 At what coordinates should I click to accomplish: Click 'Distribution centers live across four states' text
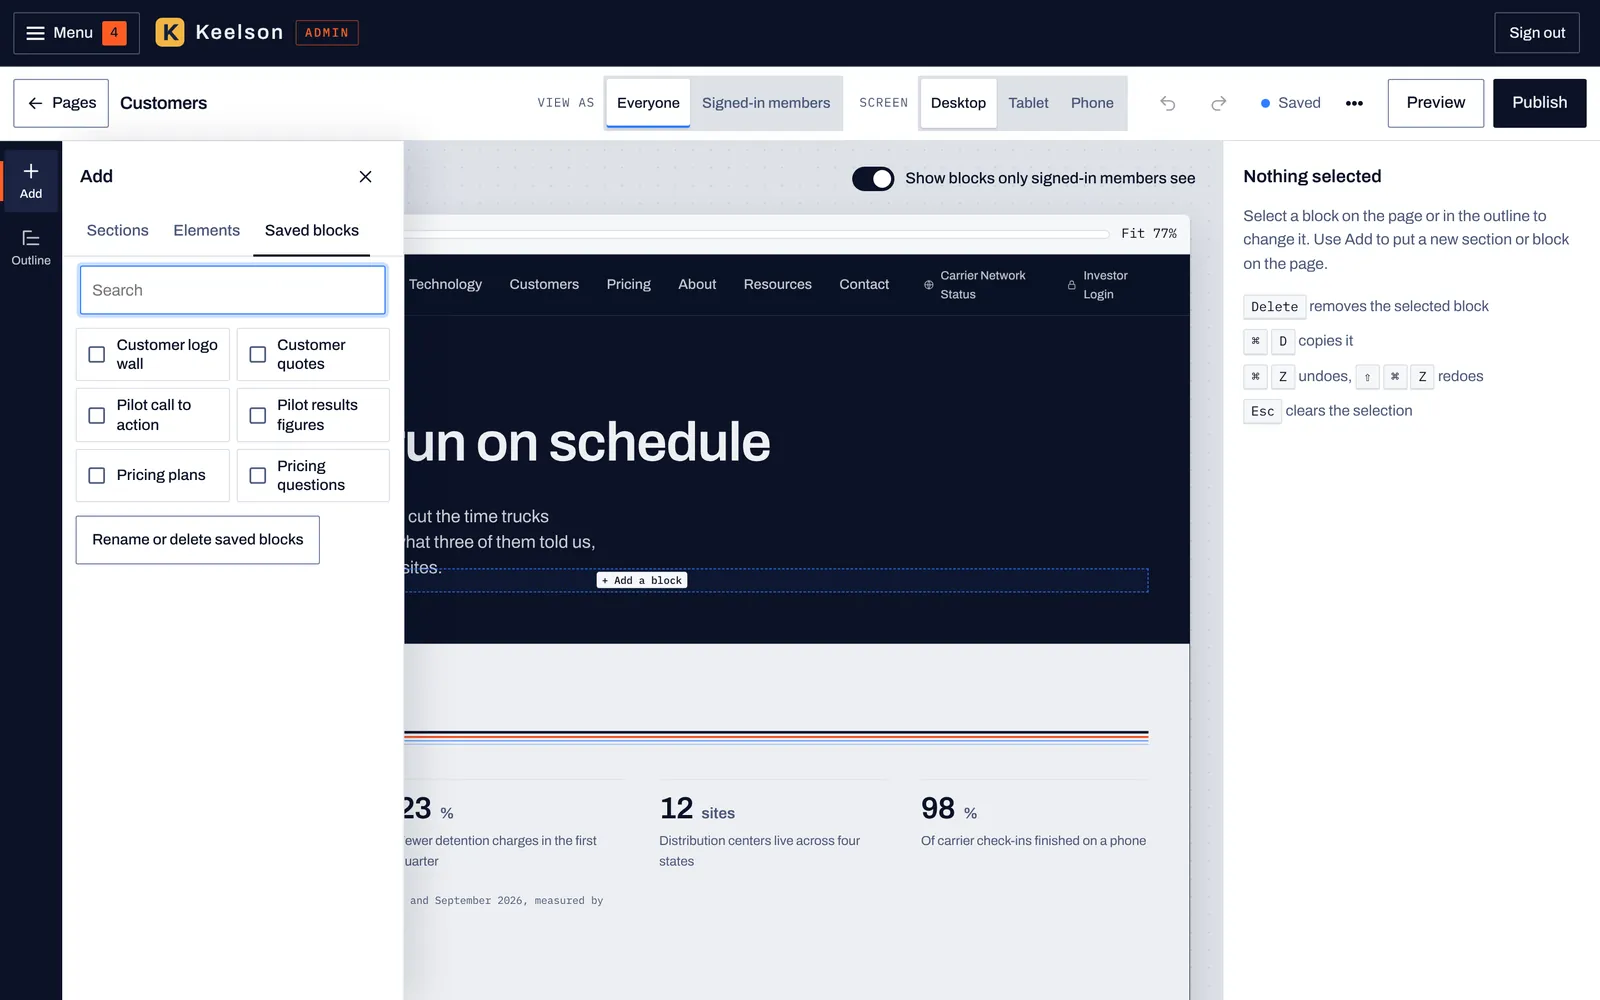(x=760, y=851)
